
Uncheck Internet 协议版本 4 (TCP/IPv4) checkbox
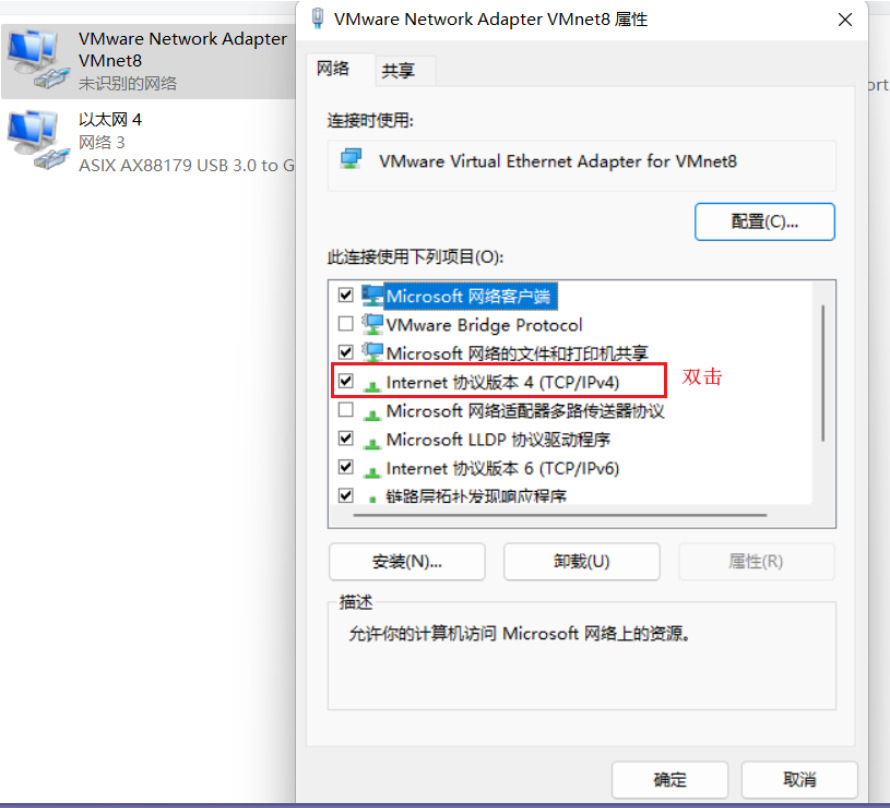346,381
